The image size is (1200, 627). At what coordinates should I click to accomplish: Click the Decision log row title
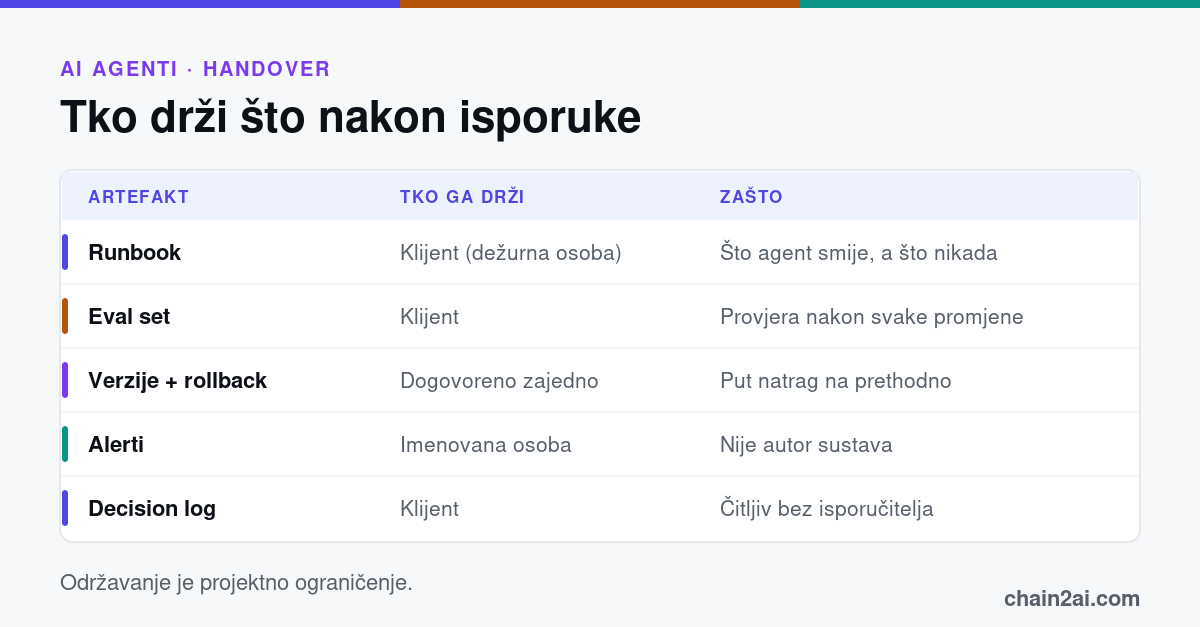point(152,509)
